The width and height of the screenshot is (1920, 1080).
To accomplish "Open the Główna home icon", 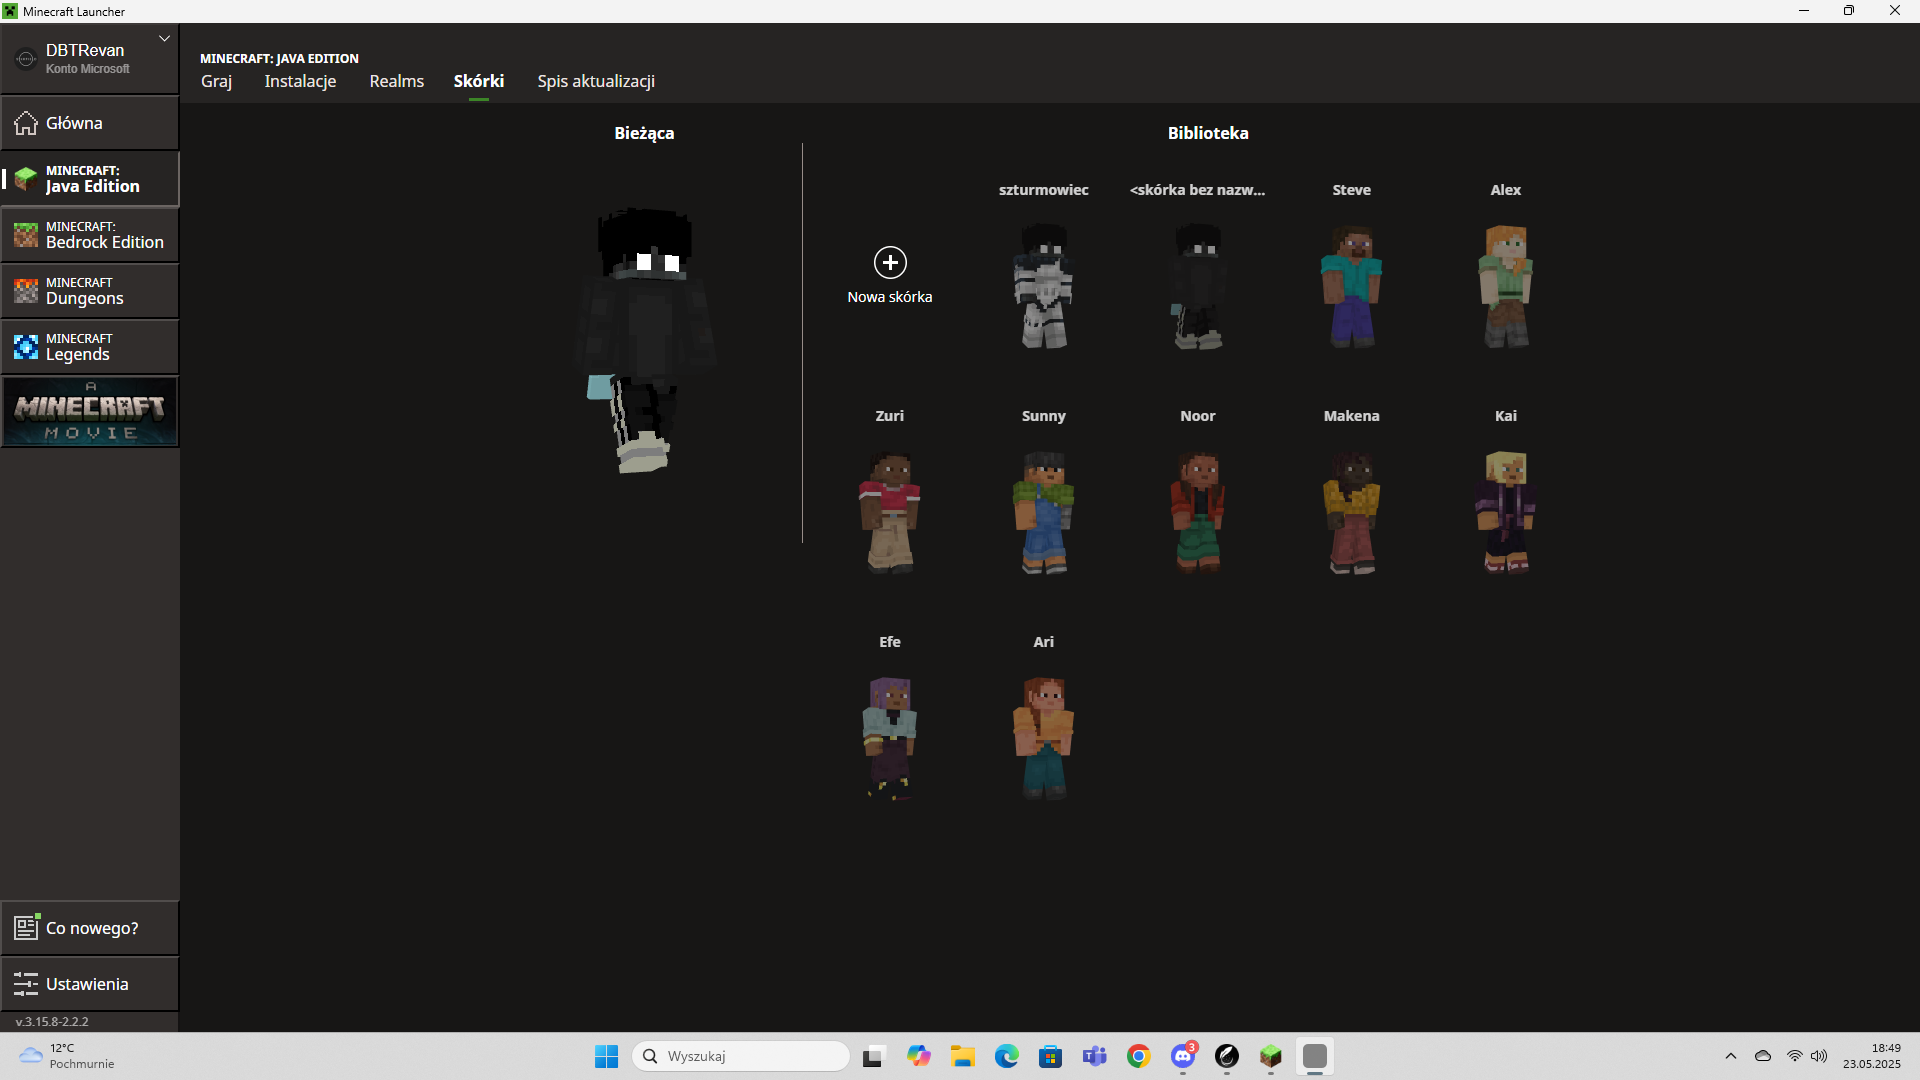I will click(x=26, y=123).
